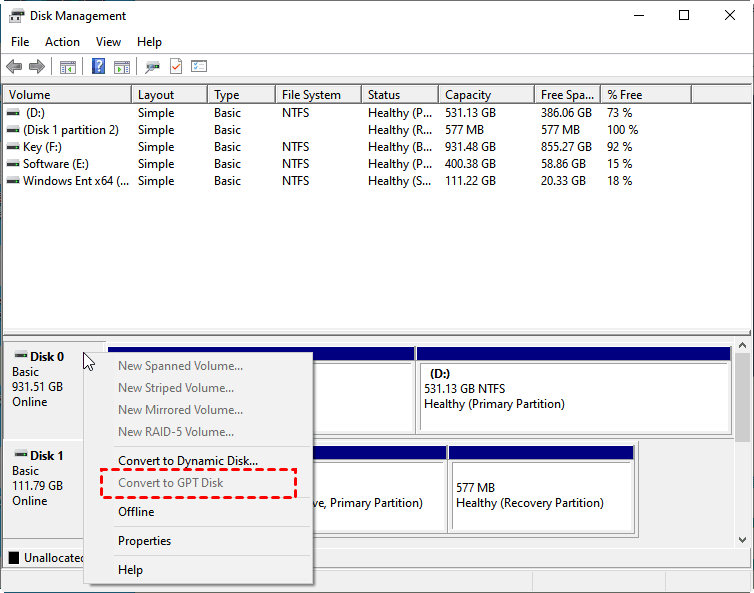Maximize the Disk Management window
Screen dimensions: 754x593
pos(684,15)
